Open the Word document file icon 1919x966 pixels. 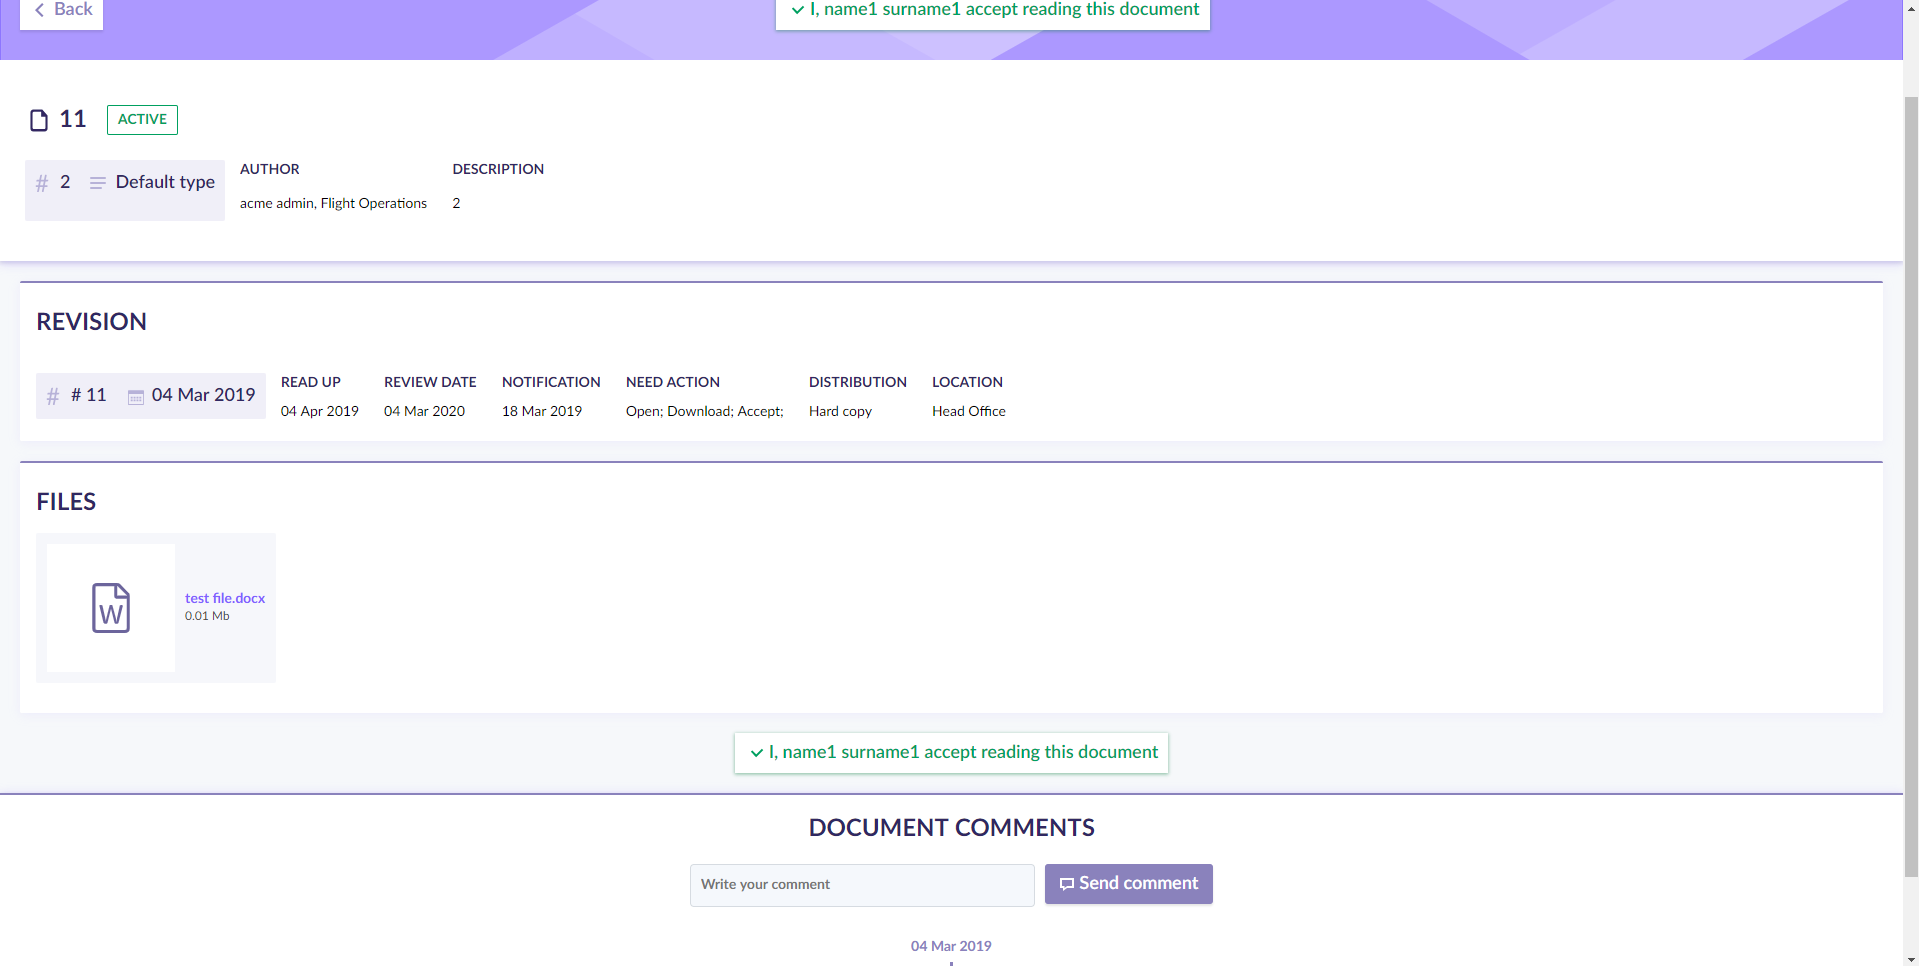tap(111, 608)
